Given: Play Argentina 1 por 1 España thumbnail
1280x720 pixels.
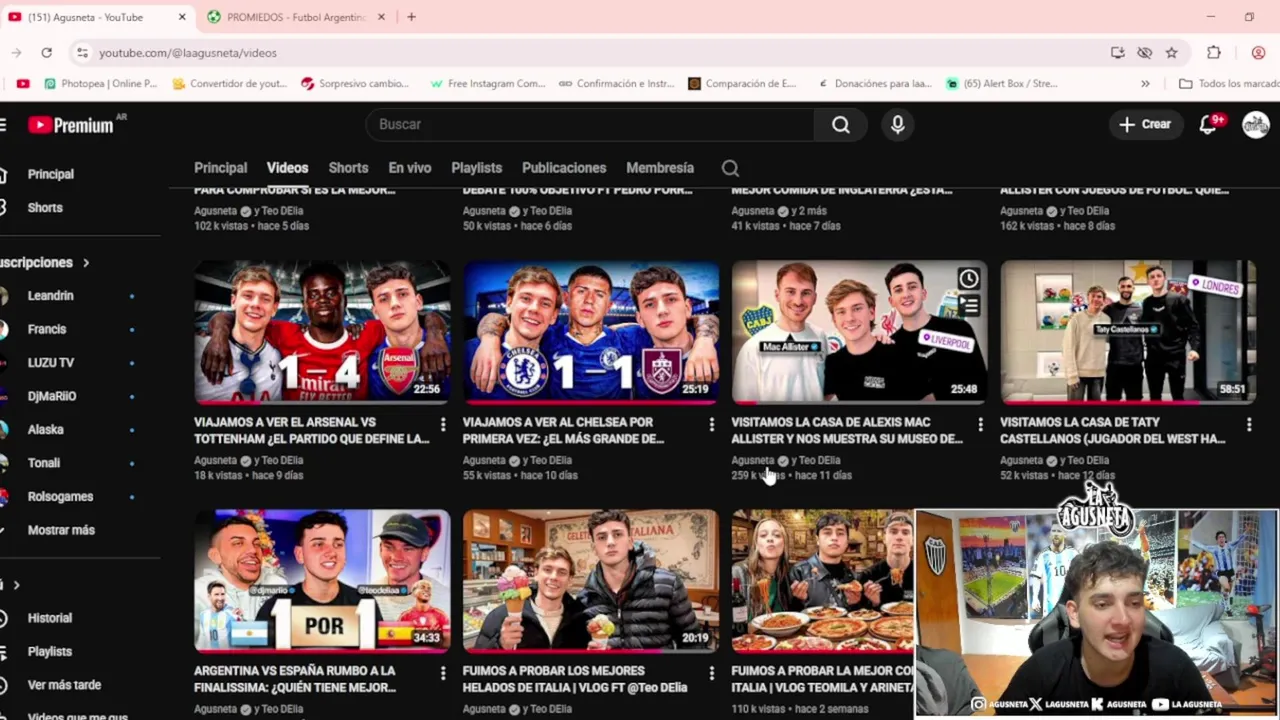Looking at the screenshot, I should click(x=322, y=581).
